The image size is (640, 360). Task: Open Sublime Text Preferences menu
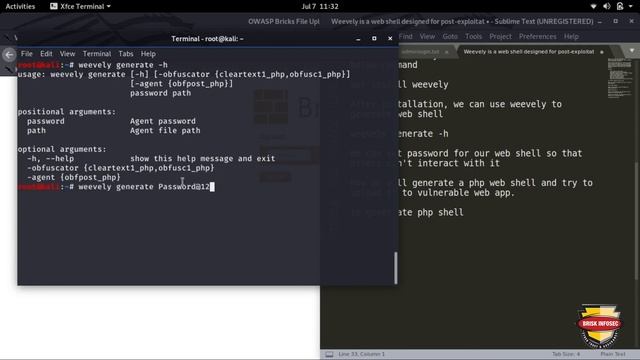click(x=538, y=36)
